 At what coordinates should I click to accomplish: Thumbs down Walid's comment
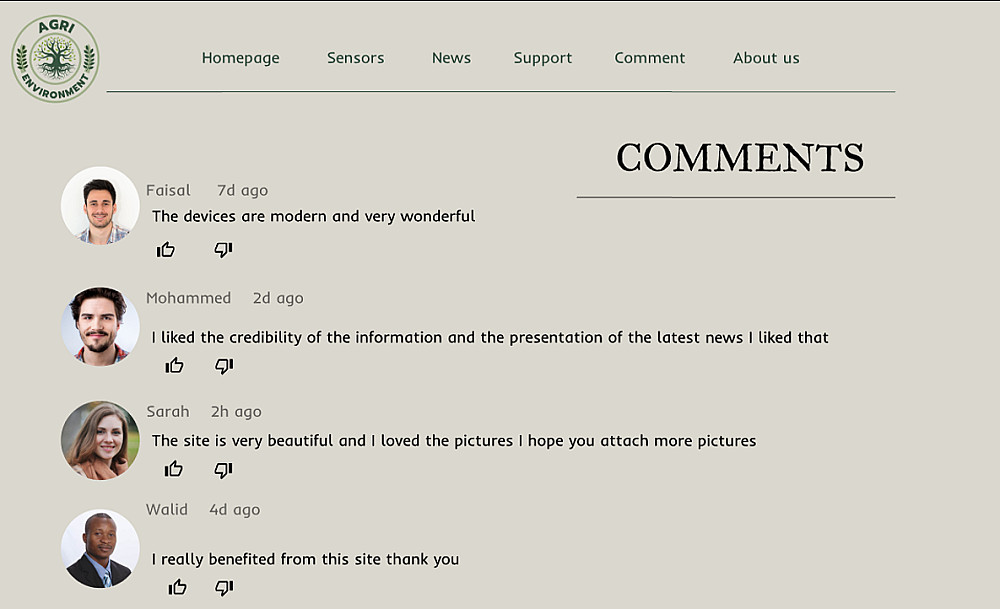(x=224, y=587)
